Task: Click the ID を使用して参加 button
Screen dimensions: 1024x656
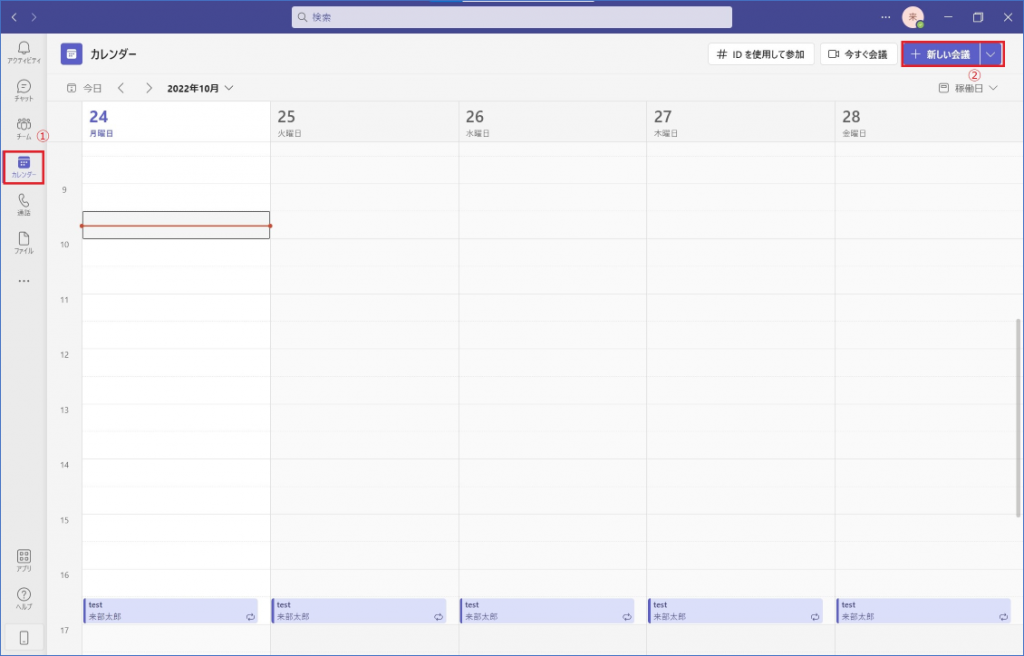Action: [761, 54]
